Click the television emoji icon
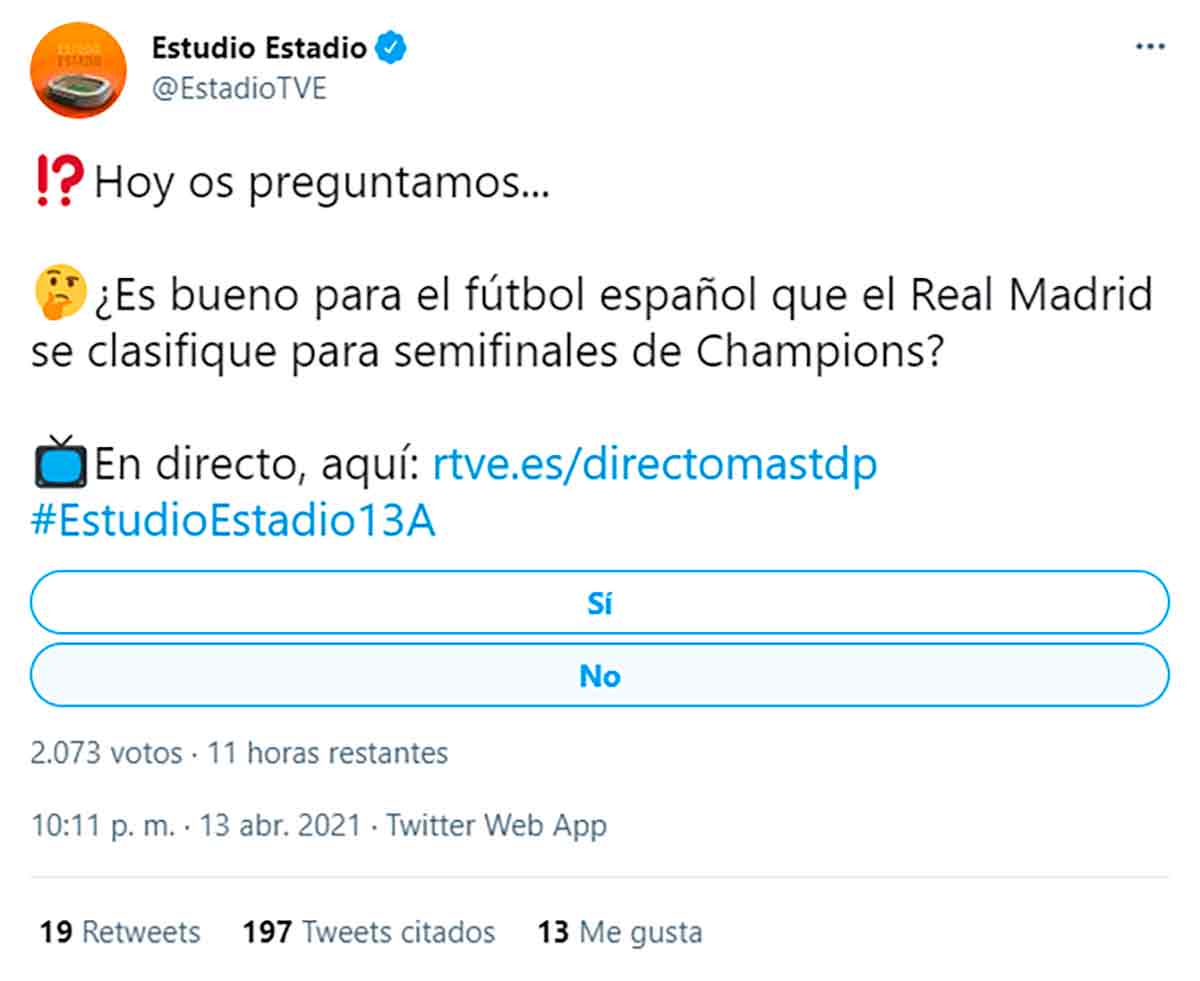Viewport: 1200px width, 981px height. (x=59, y=464)
